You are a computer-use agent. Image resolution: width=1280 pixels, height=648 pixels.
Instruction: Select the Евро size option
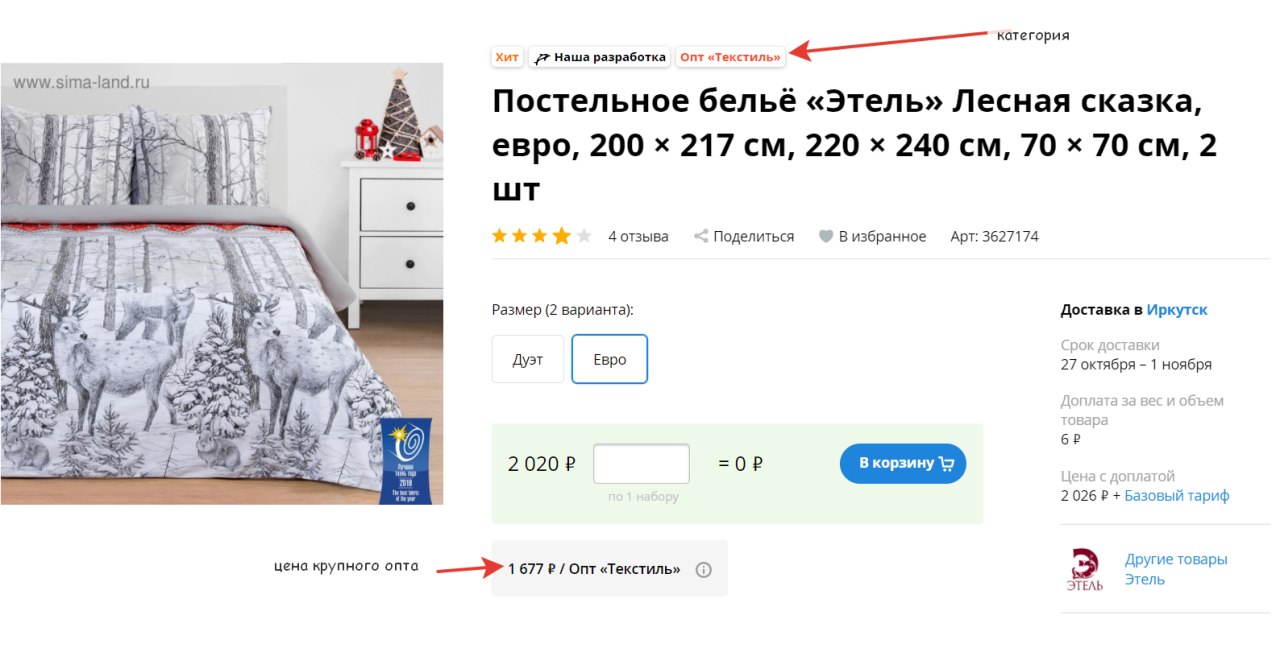tap(610, 359)
